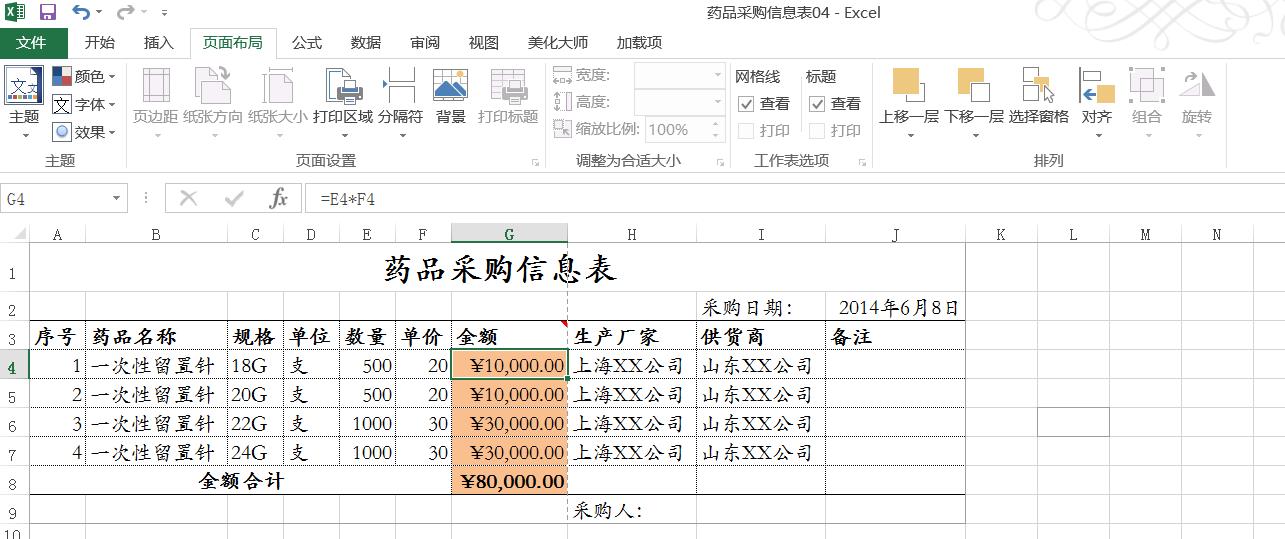
Task: Open the Width (宽度) dropdown
Action: coord(717,75)
